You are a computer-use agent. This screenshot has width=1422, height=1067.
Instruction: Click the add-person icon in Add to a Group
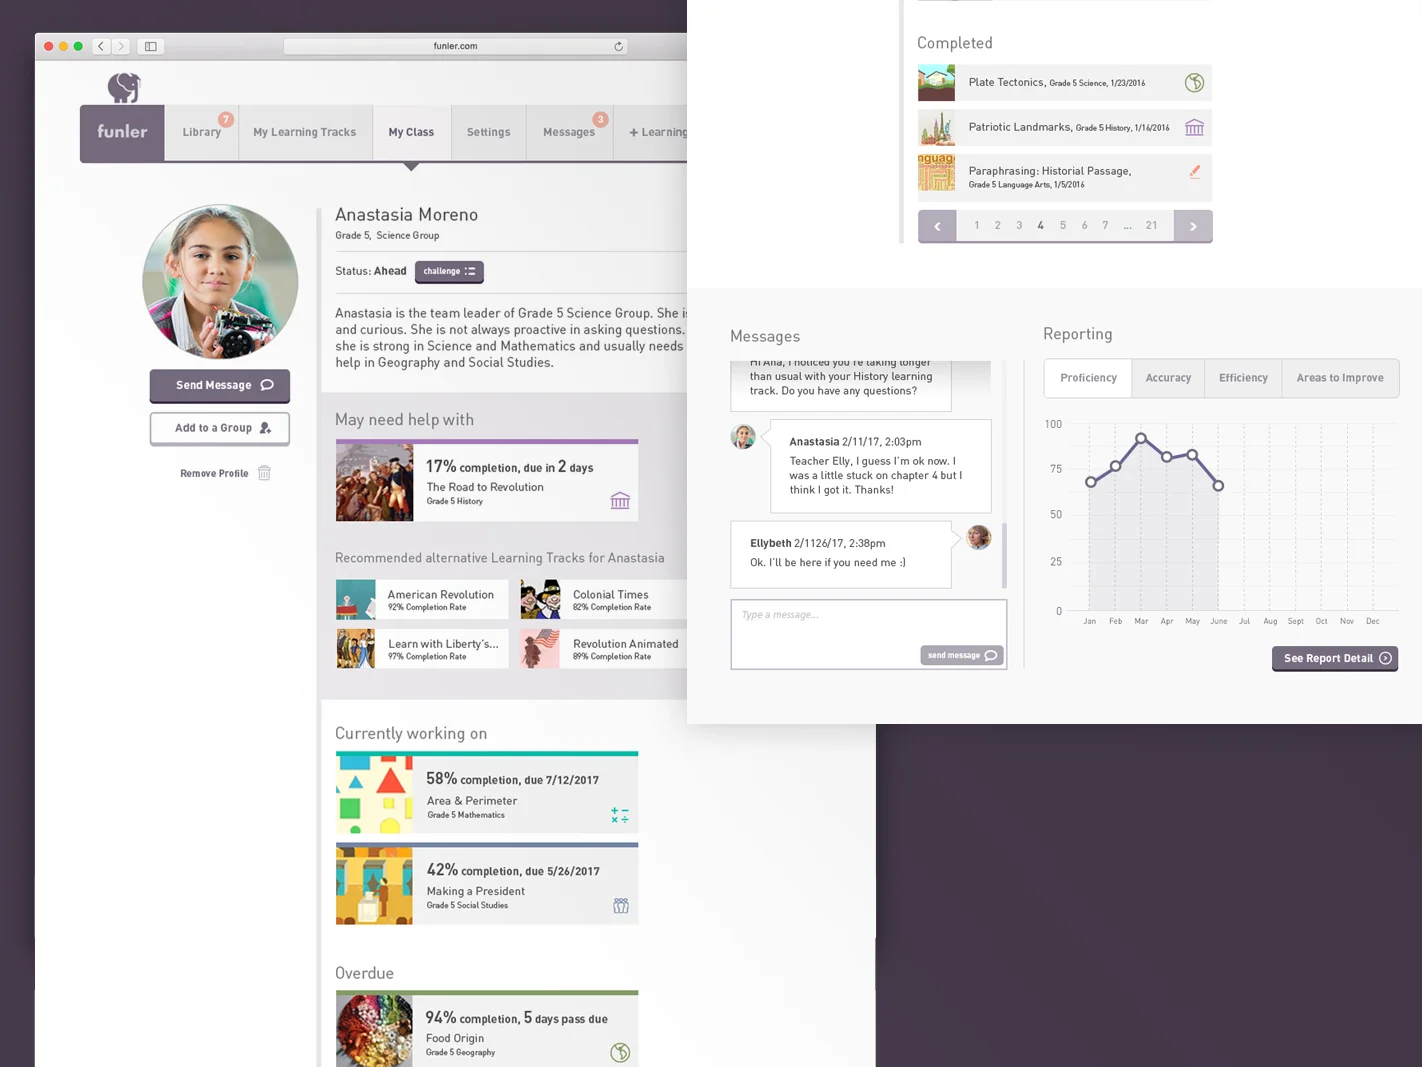265,428
